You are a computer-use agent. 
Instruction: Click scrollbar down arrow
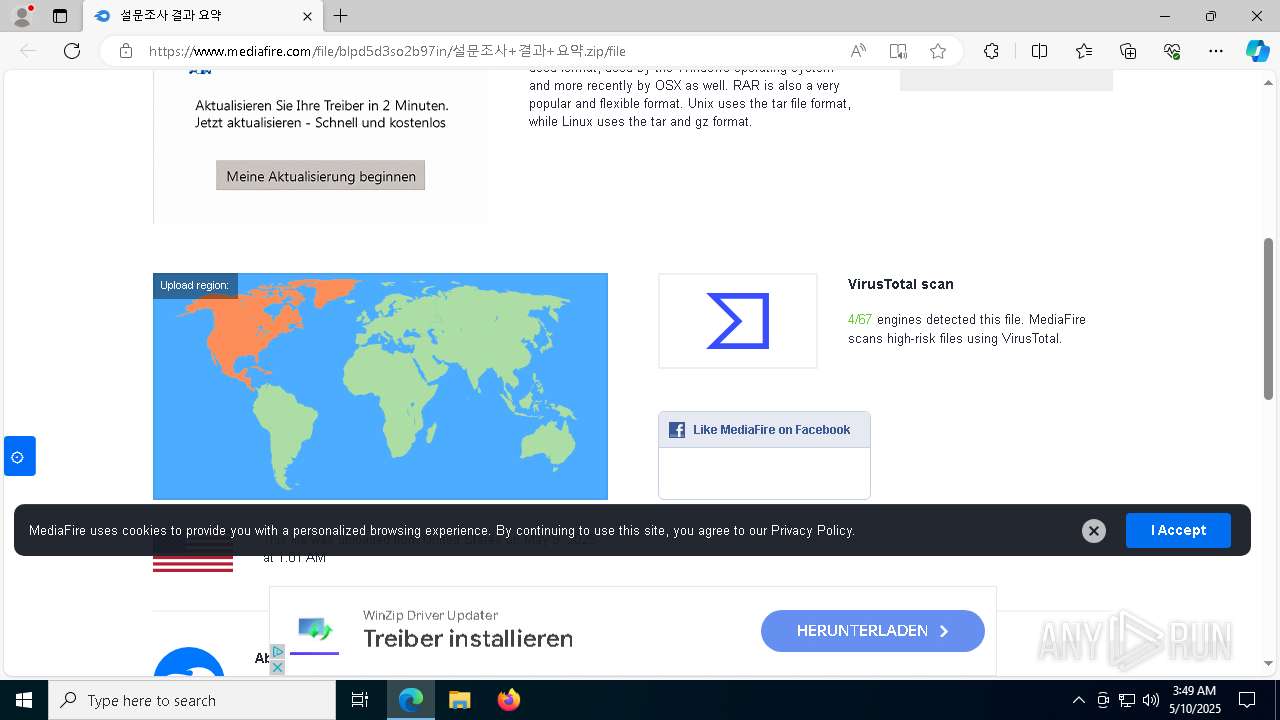point(1269,663)
